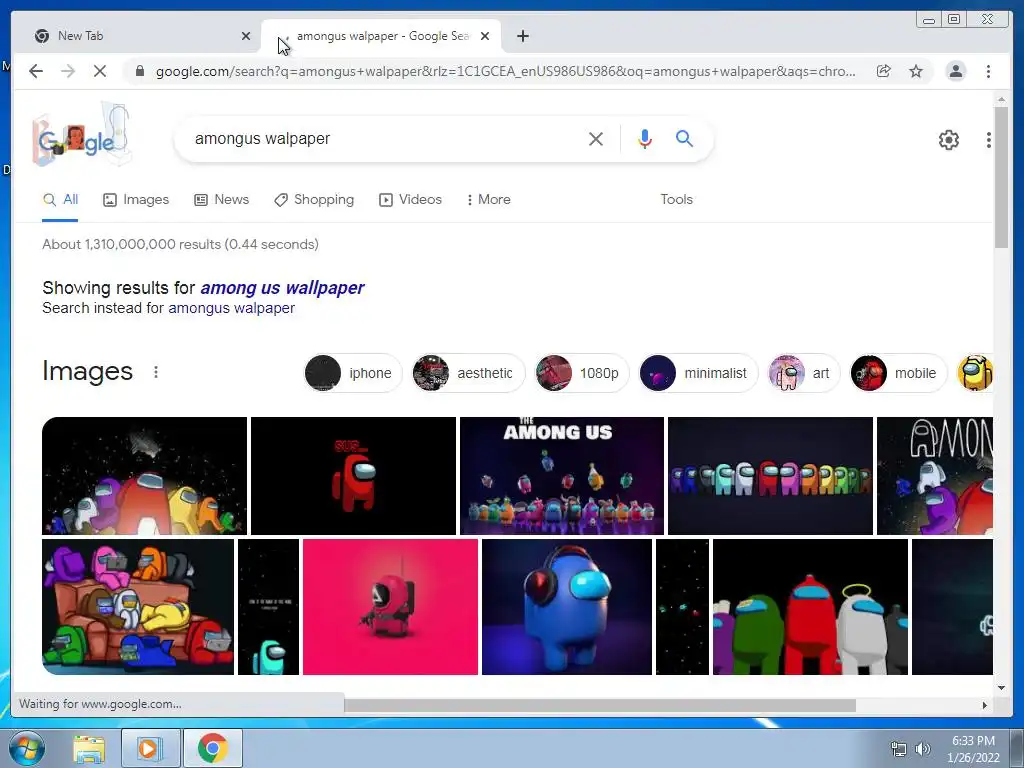Open the options dots beside the gear
Viewport: 1024px width, 768px height.
[988, 139]
